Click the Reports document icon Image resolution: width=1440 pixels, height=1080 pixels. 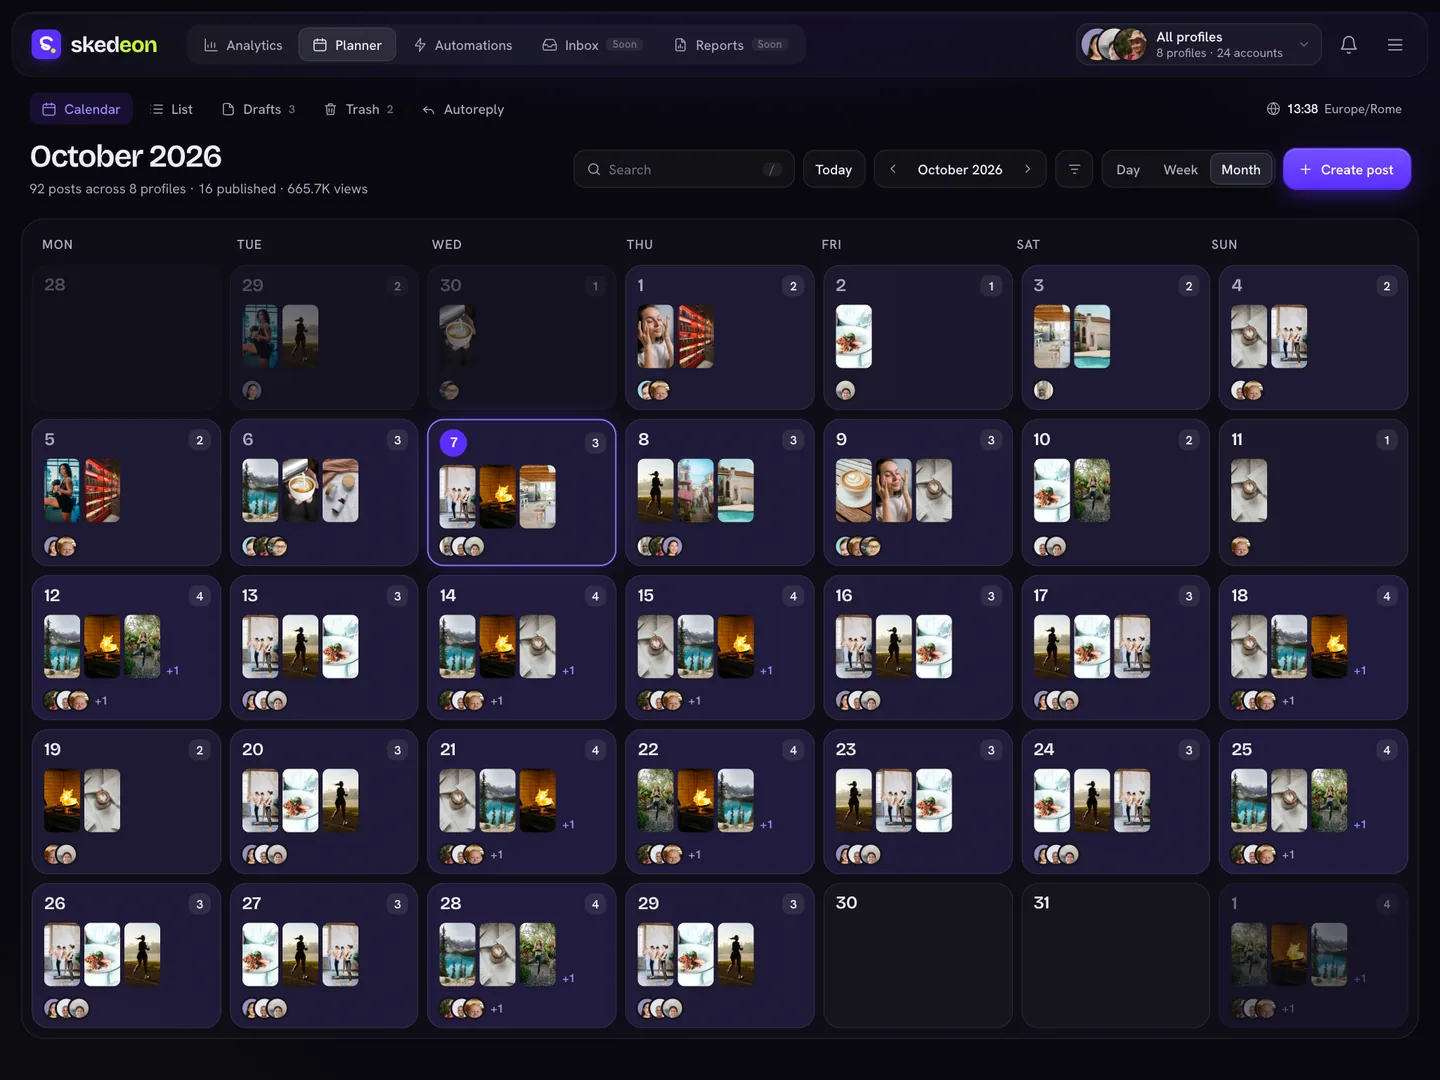(x=680, y=45)
